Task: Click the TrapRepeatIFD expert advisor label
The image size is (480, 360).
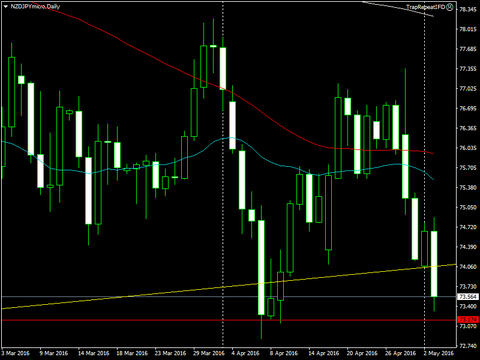Action: [x=425, y=7]
